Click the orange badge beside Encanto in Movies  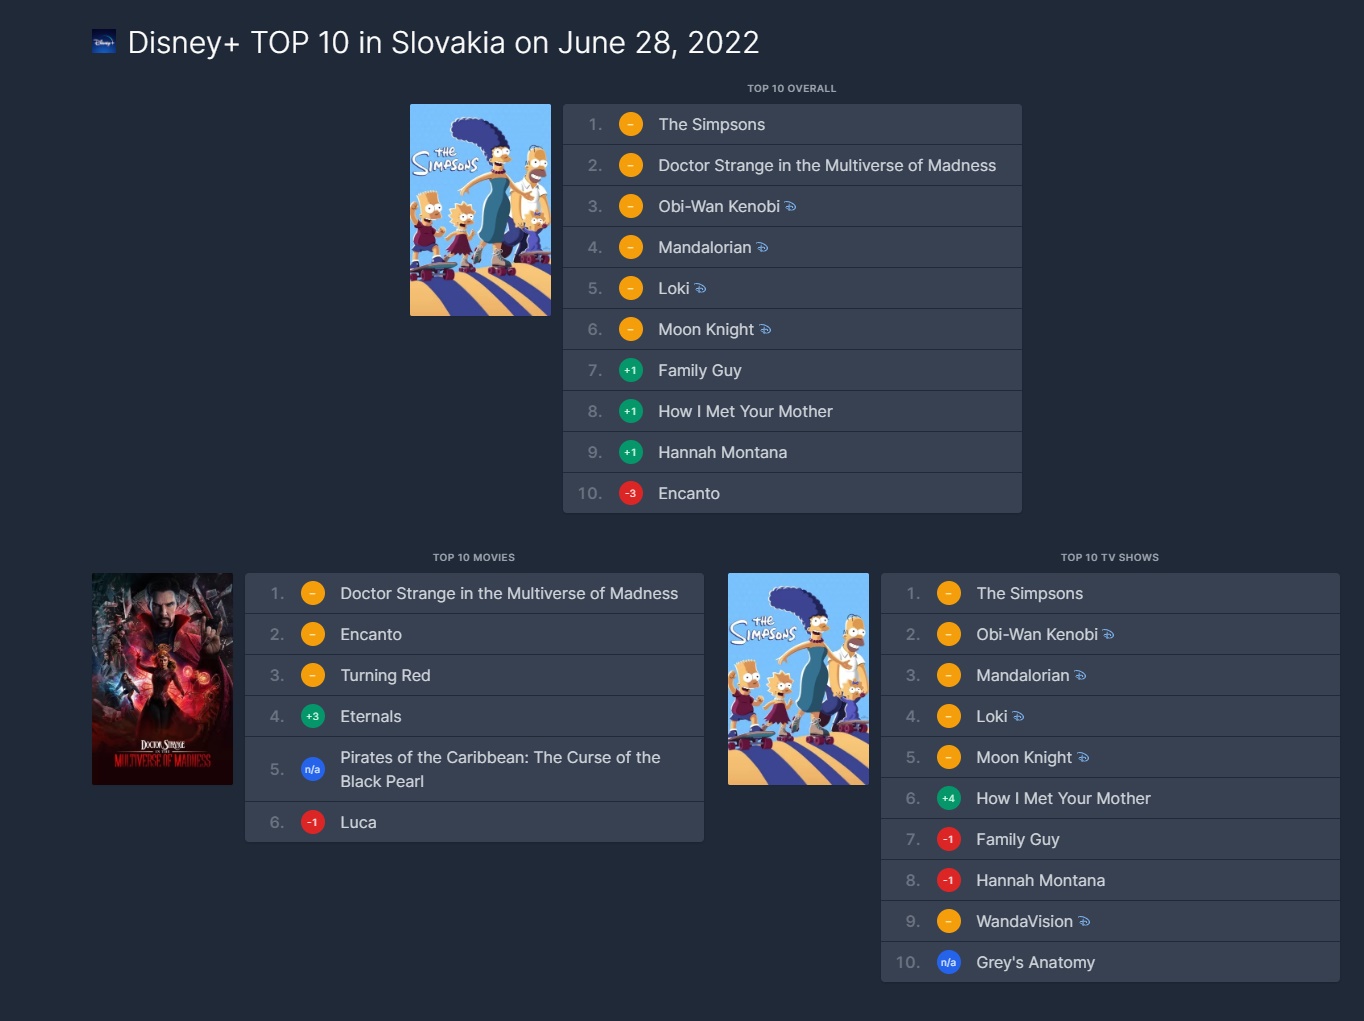point(313,634)
